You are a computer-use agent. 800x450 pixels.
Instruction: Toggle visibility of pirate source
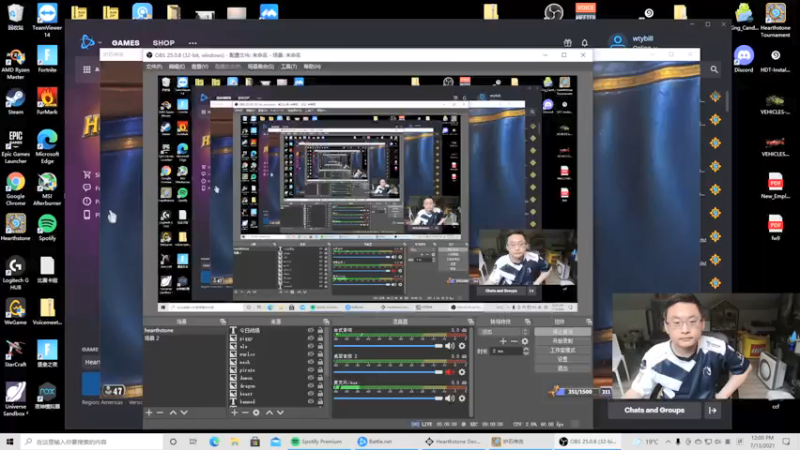point(311,370)
